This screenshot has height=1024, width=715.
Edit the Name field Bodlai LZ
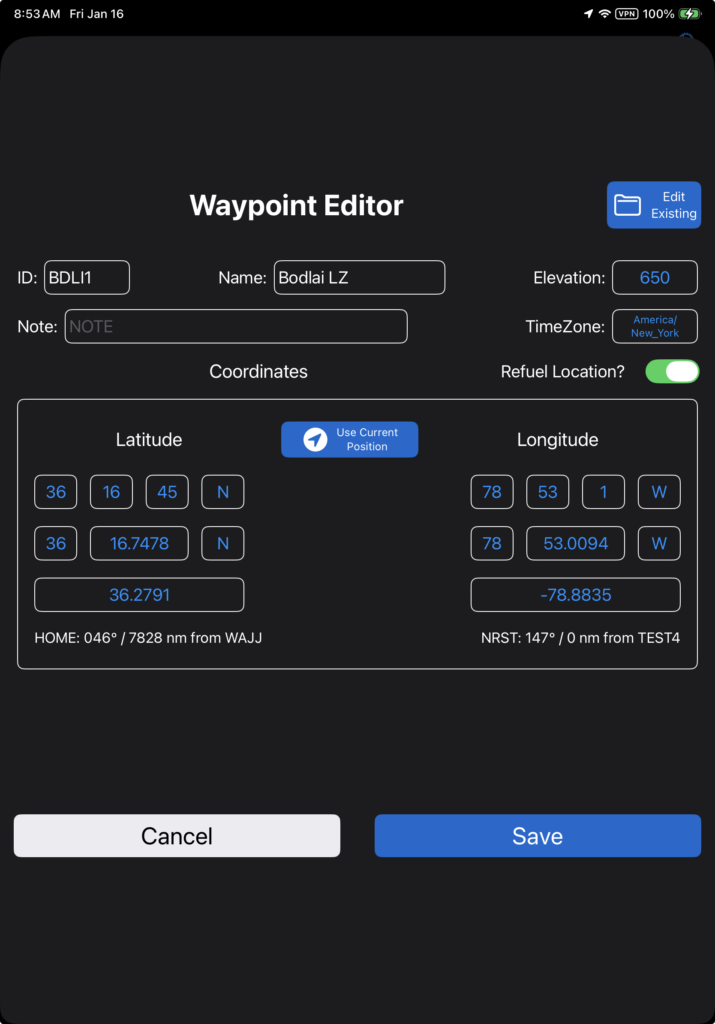359,278
